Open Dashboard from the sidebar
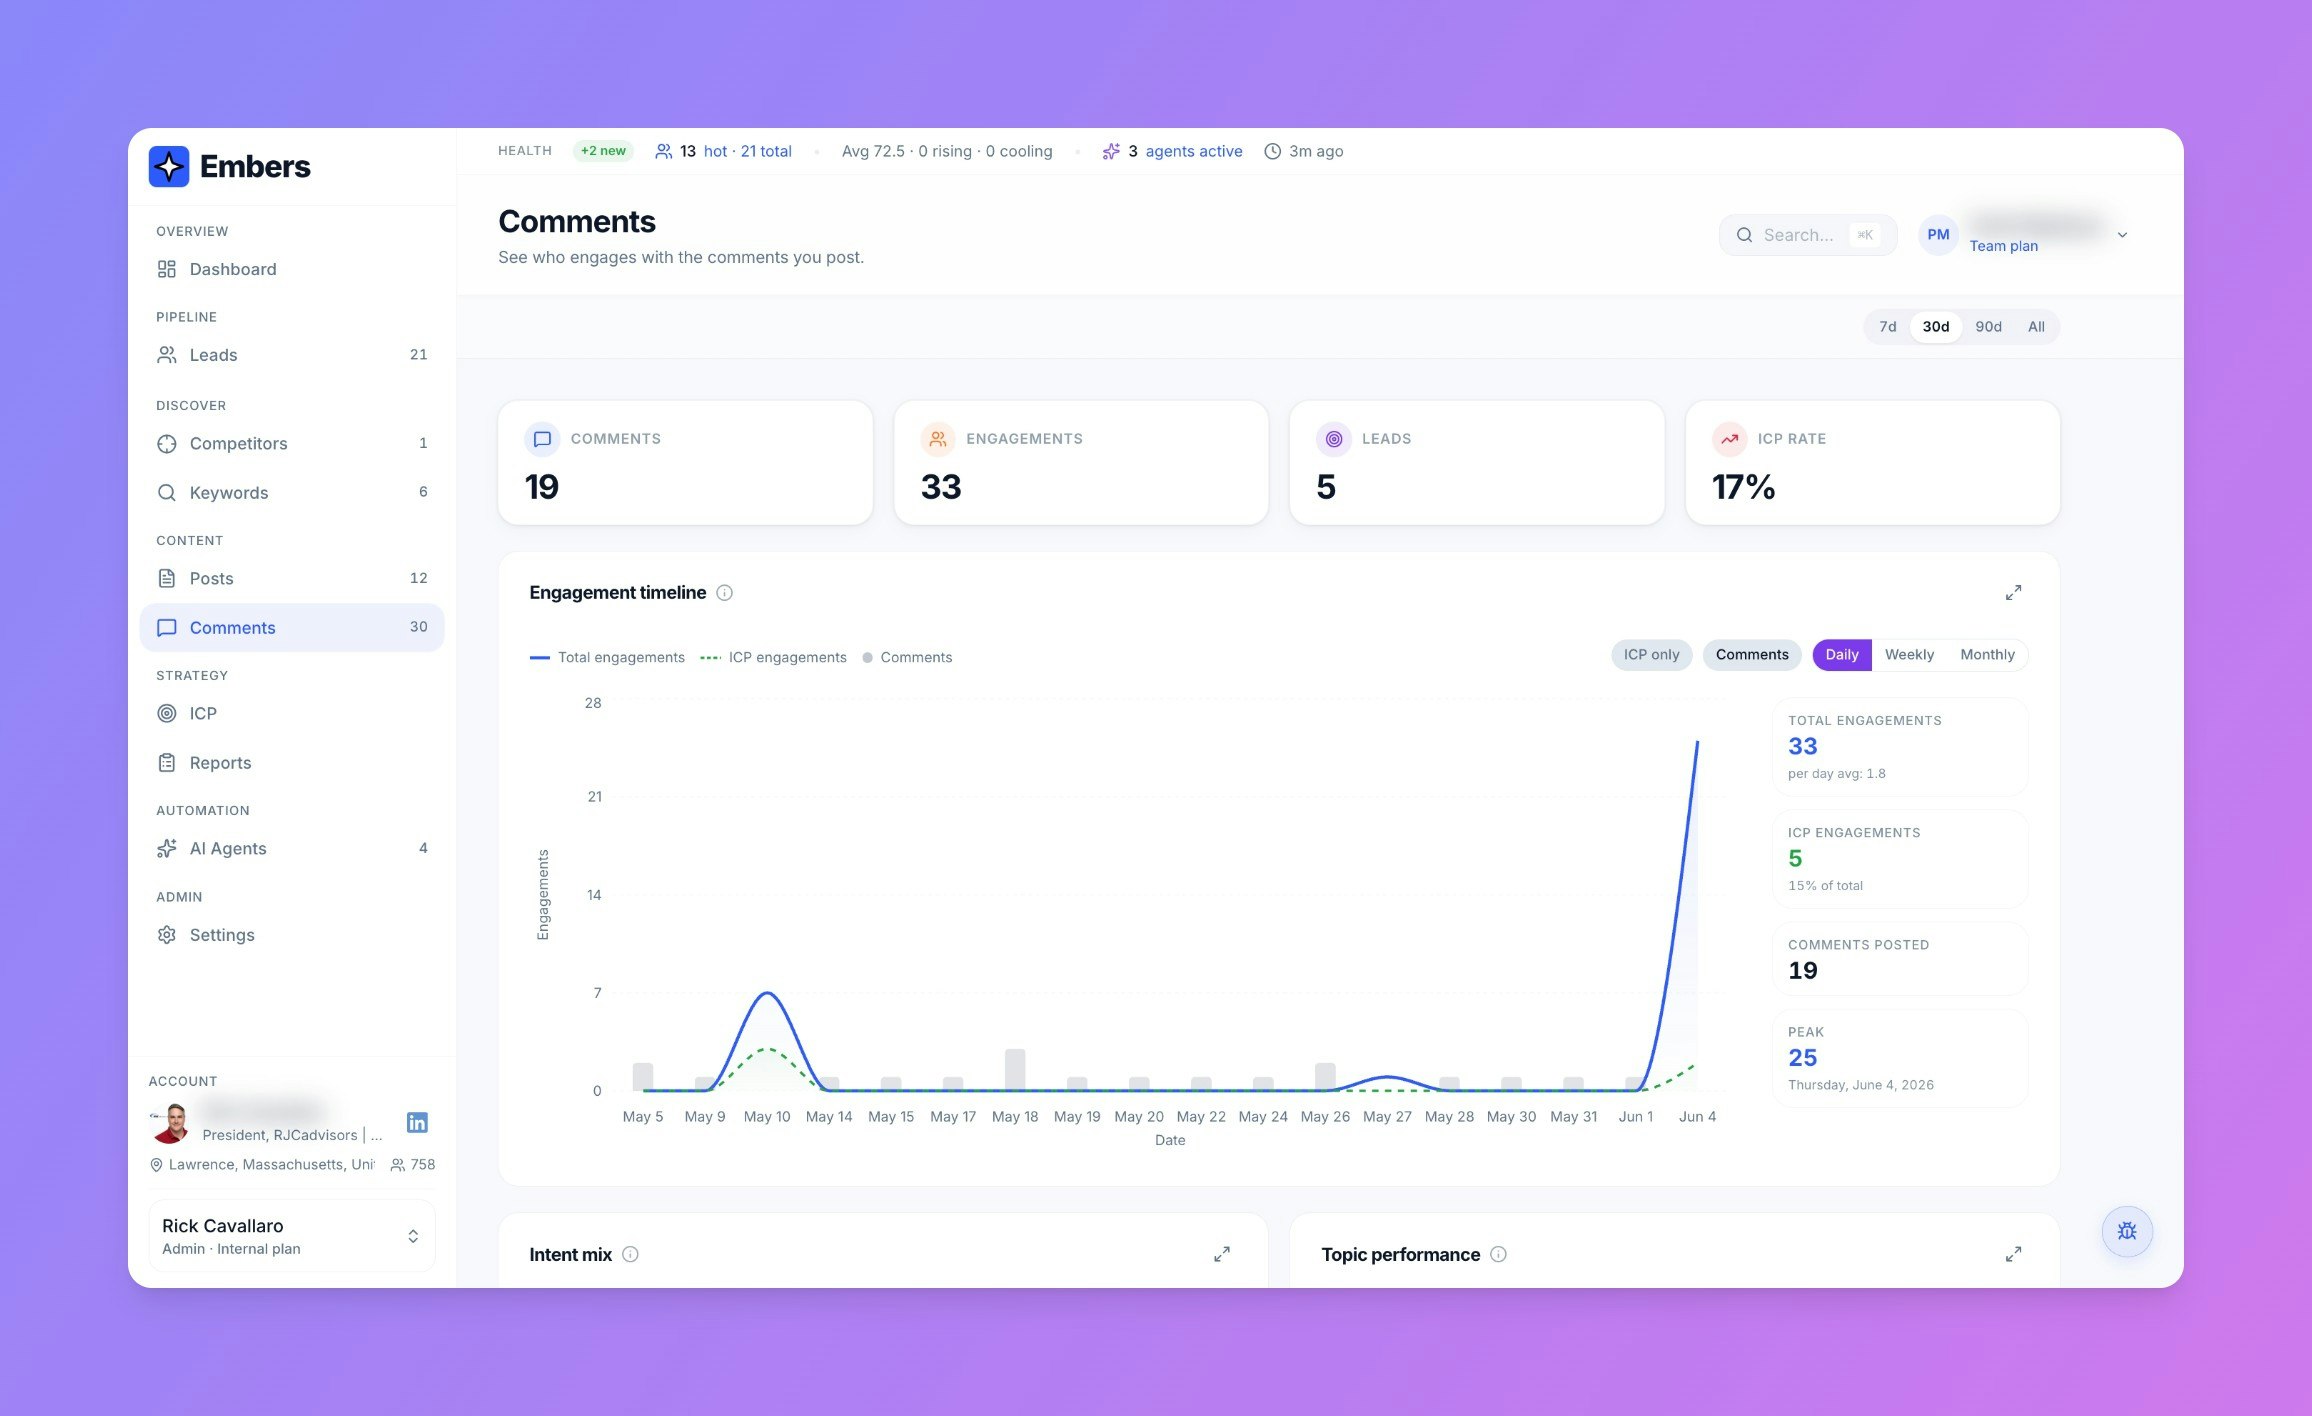 pyautogui.click(x=292, y=269)
